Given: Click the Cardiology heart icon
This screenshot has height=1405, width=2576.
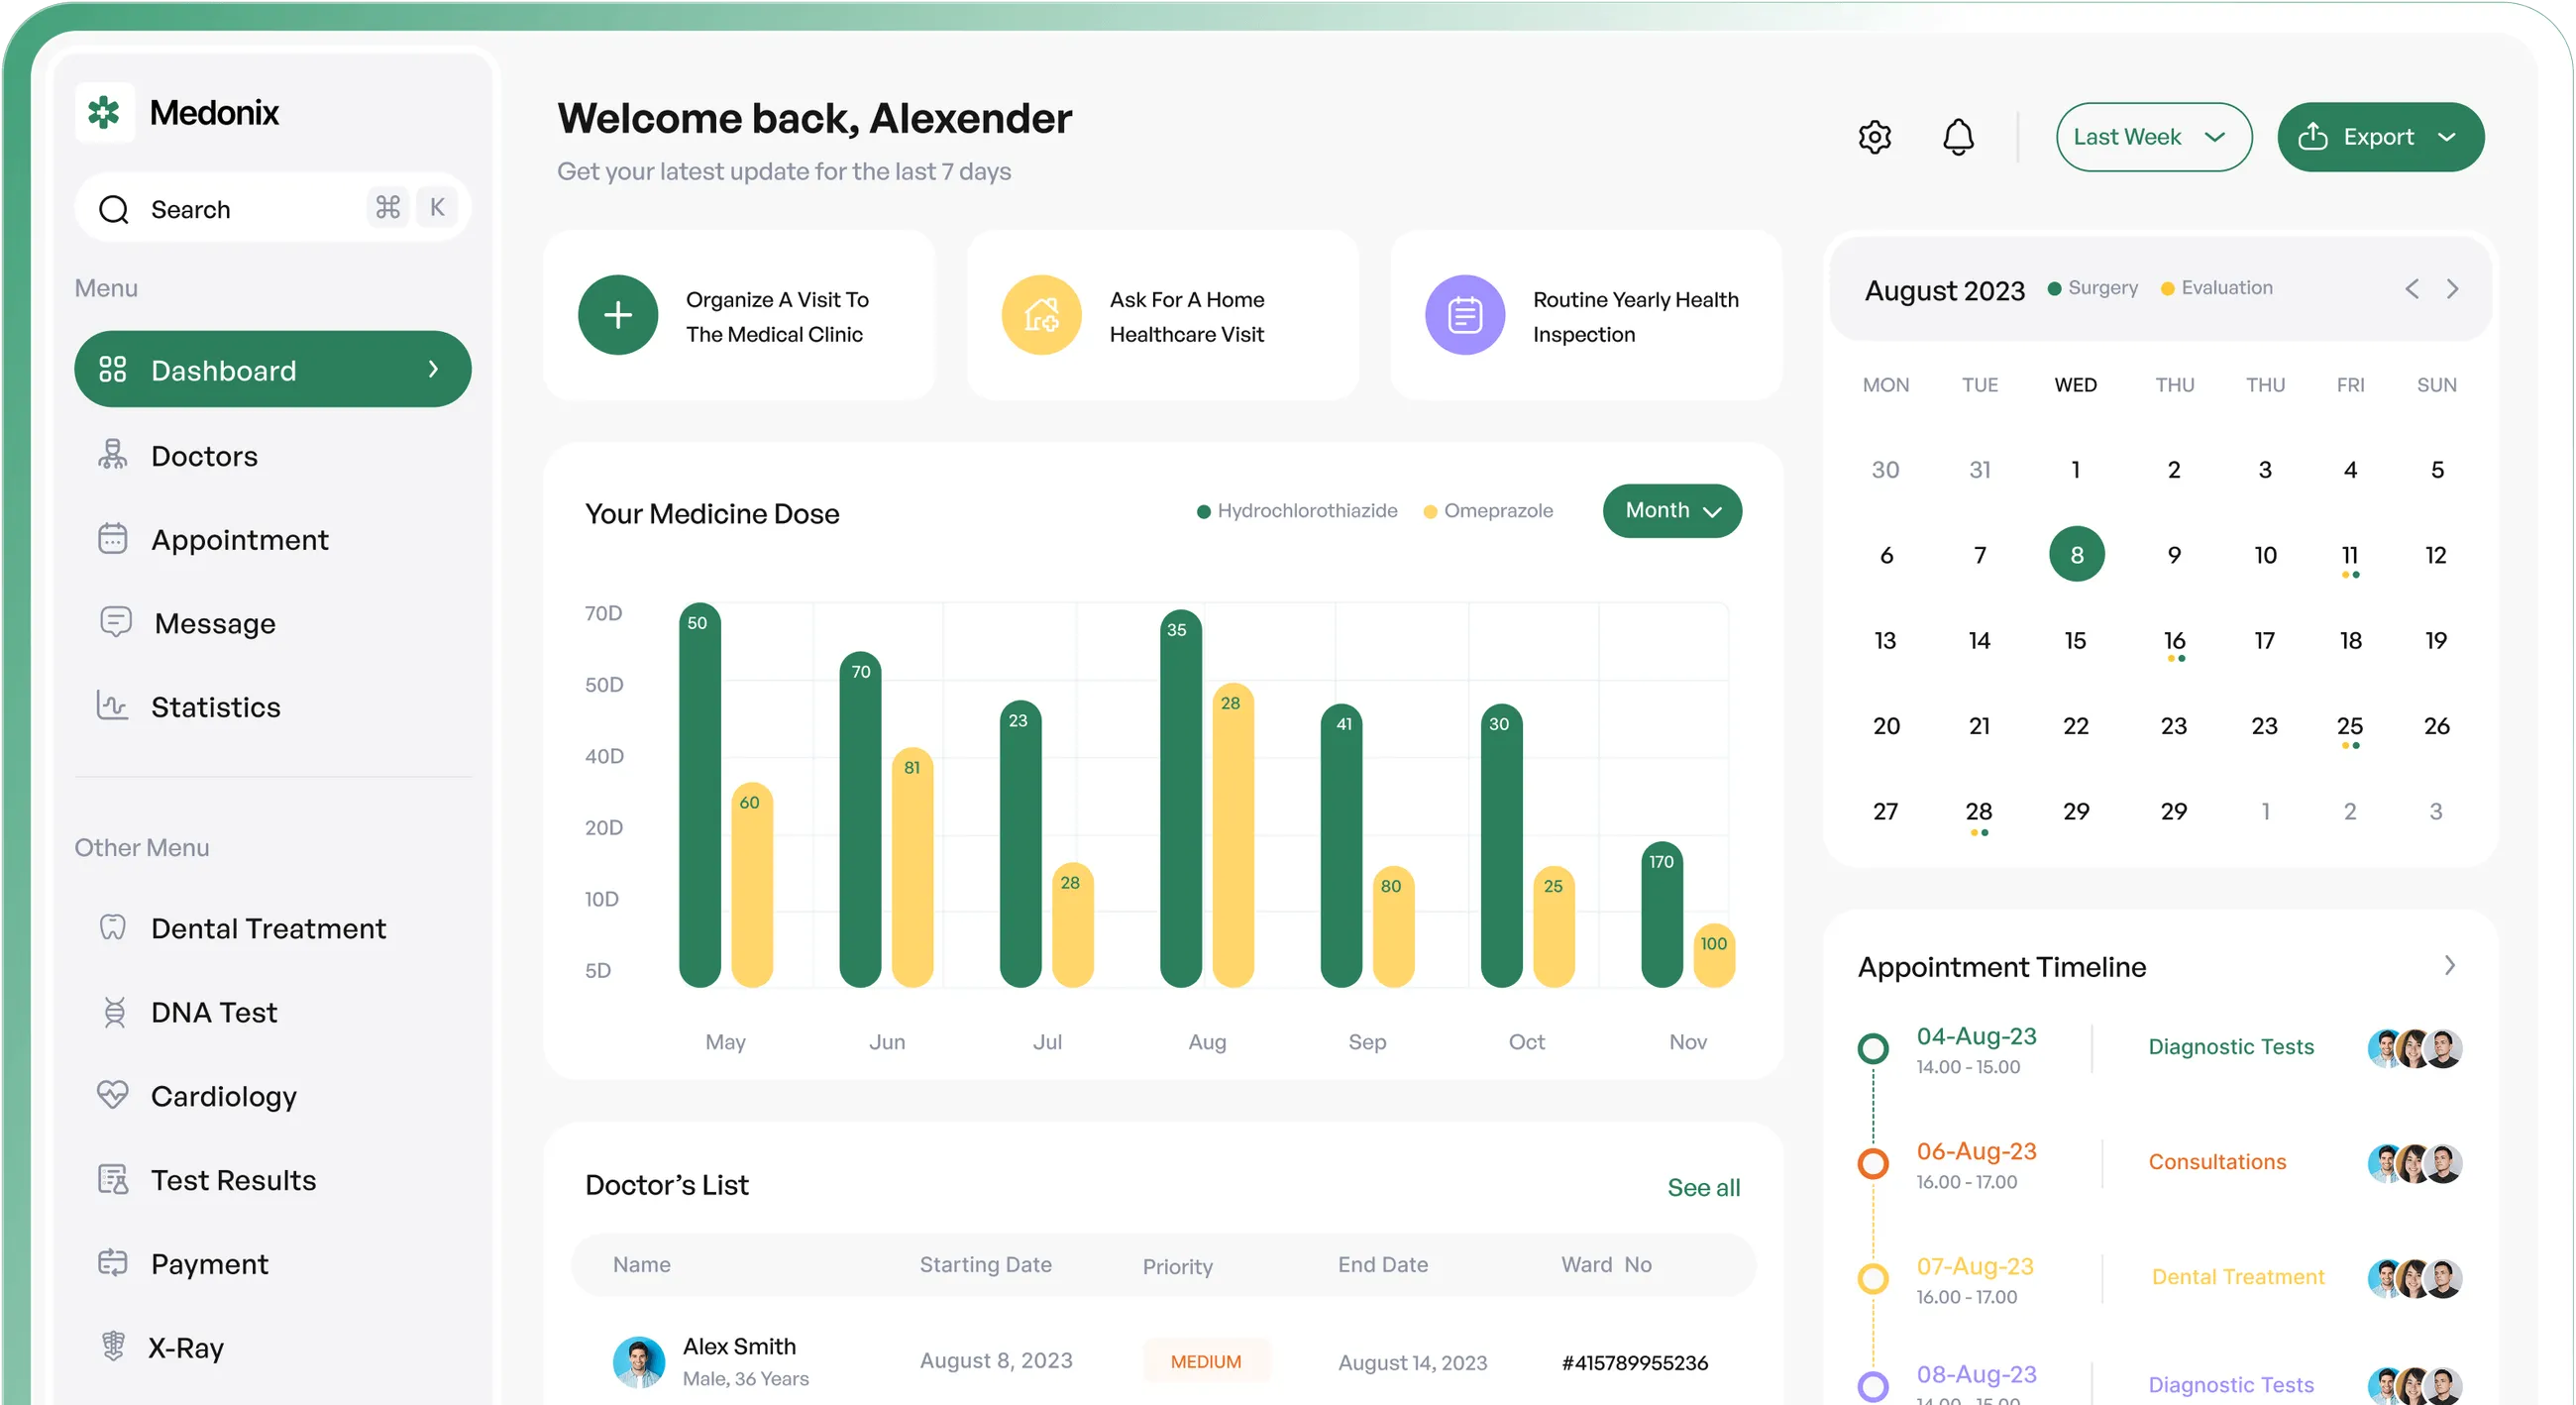Looking at the screenshot, I should click(x=113, y=1095).
